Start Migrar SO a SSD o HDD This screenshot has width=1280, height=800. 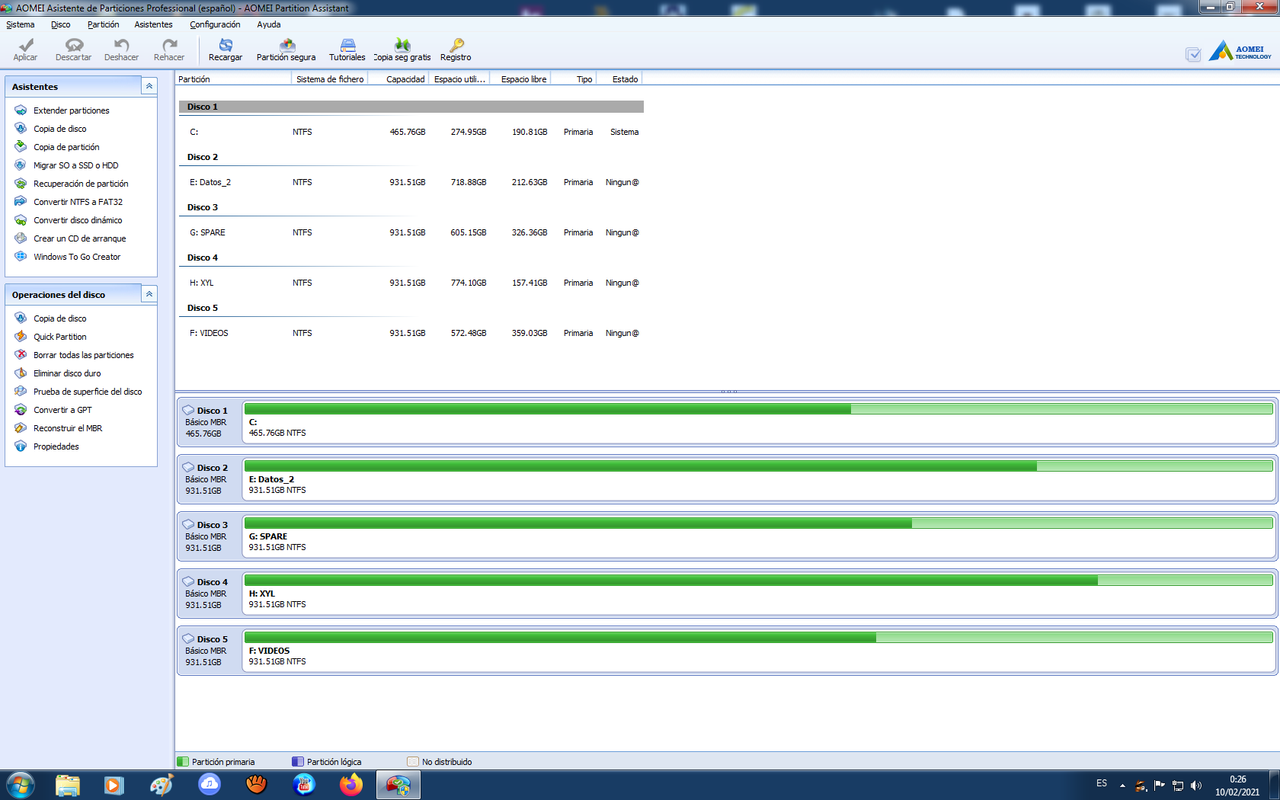point(76,165)
